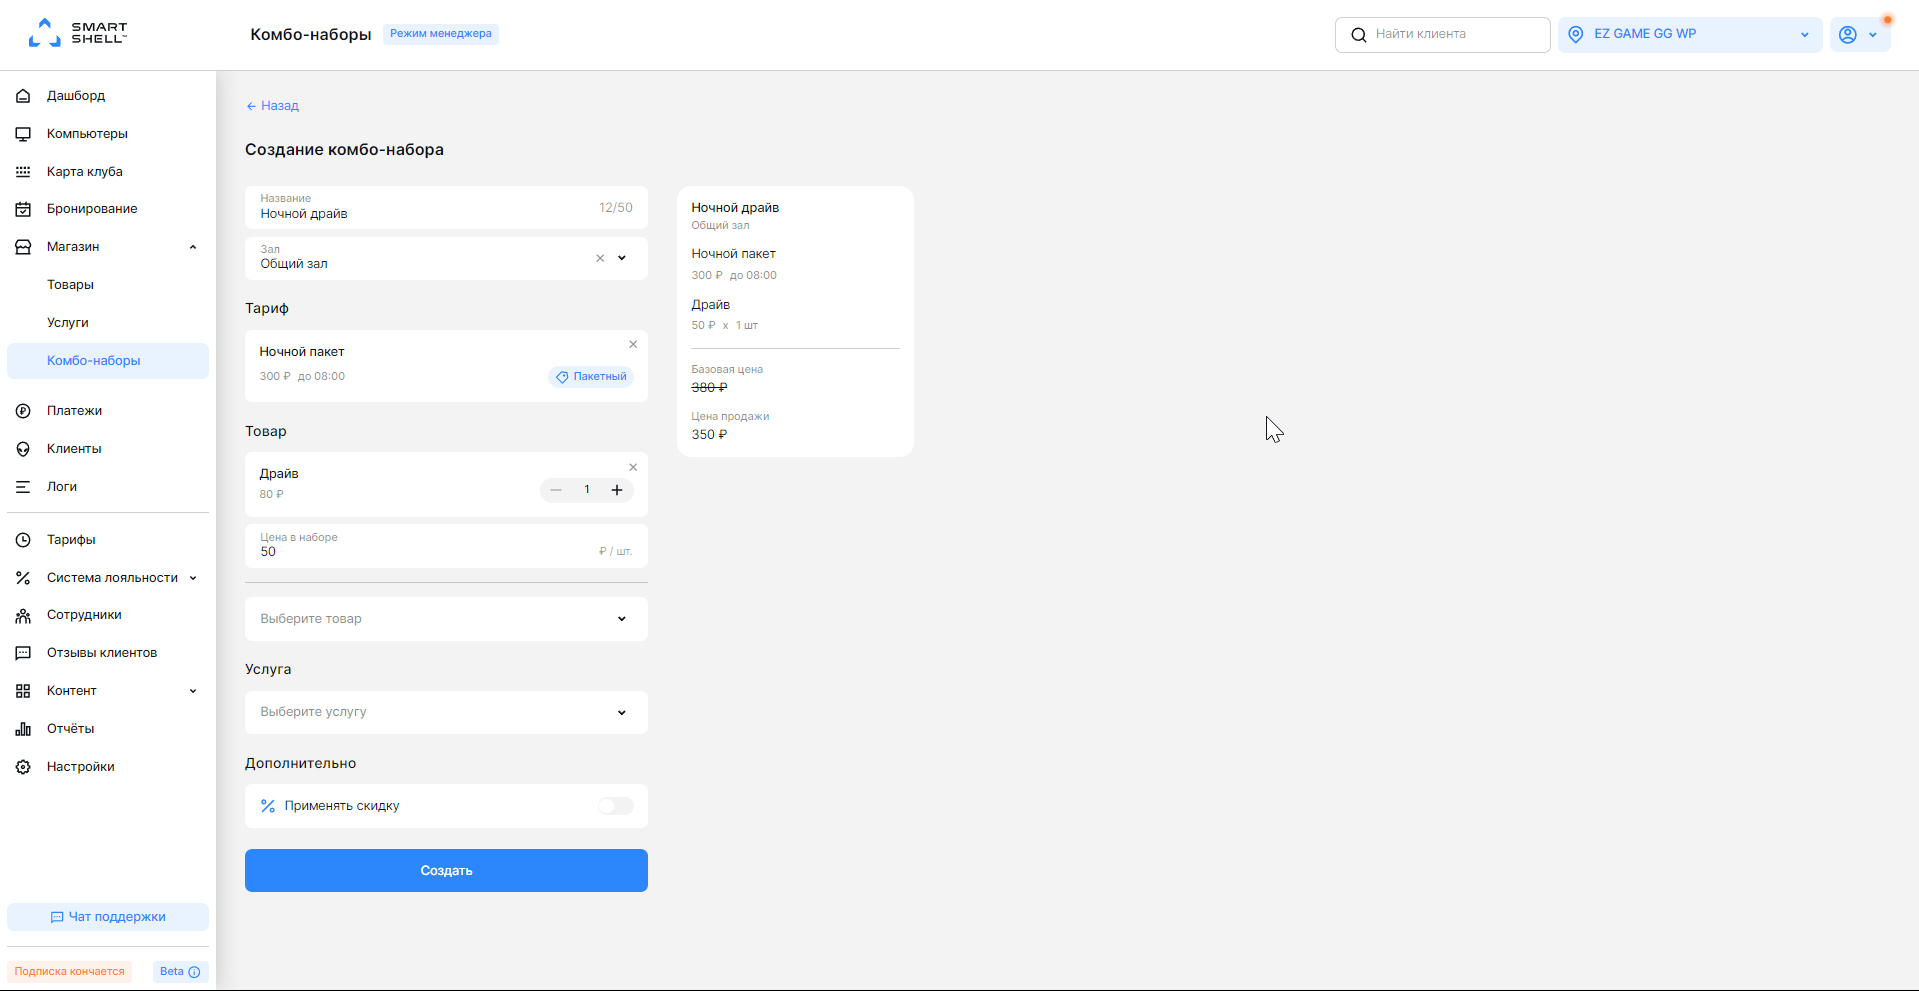
Task: Expand the Контент submenu chevron
Action: click(193, 691)
